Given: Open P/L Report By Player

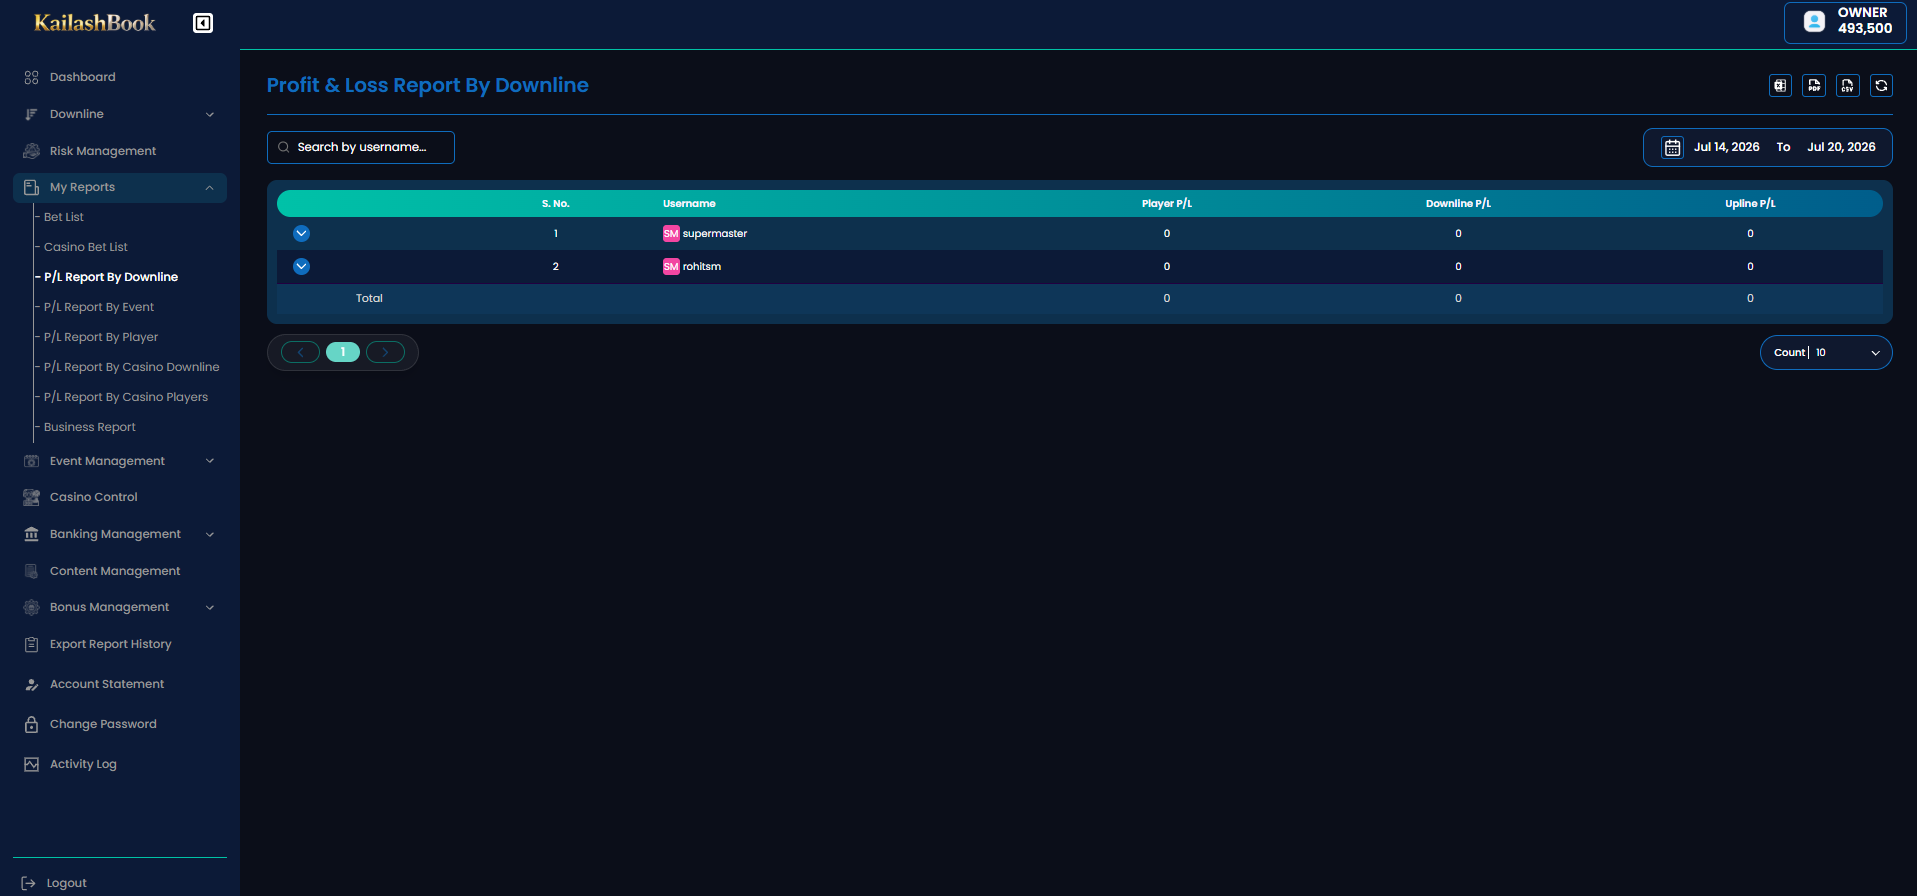Looking at the screenshot, I should [x=101, y=337].
